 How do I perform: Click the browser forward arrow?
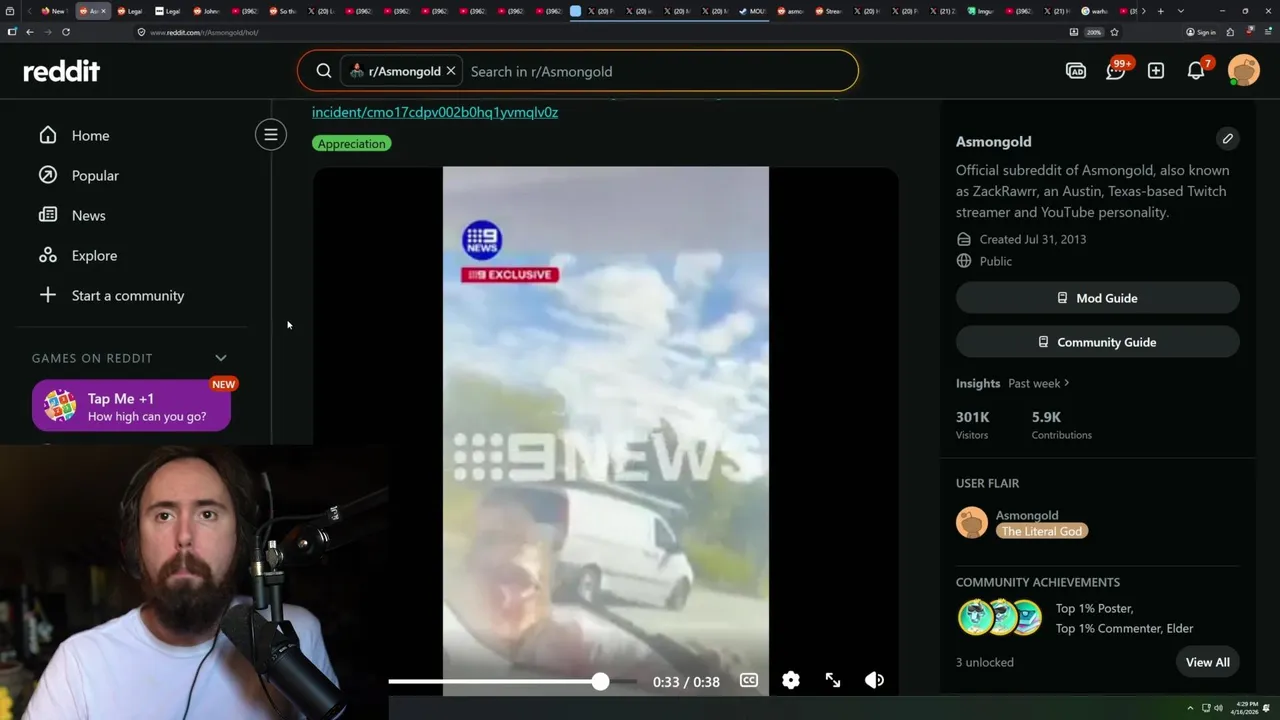[x=47, y=32]
